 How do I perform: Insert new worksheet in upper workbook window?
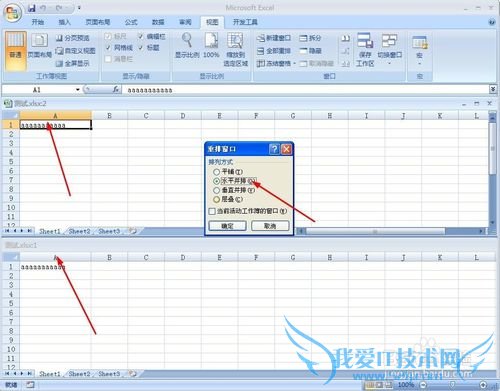pyautogui.click(x=132, y=231)
